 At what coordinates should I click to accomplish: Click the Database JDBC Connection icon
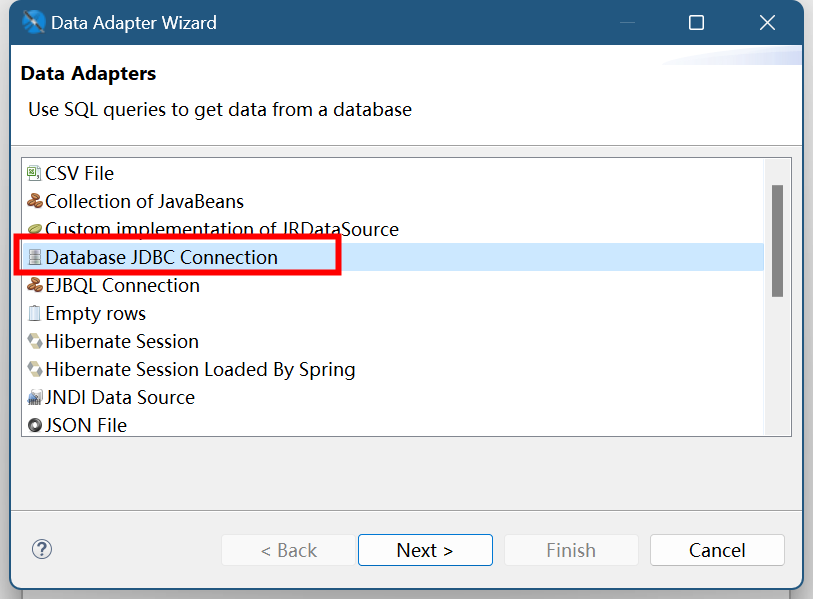[35, 257]
